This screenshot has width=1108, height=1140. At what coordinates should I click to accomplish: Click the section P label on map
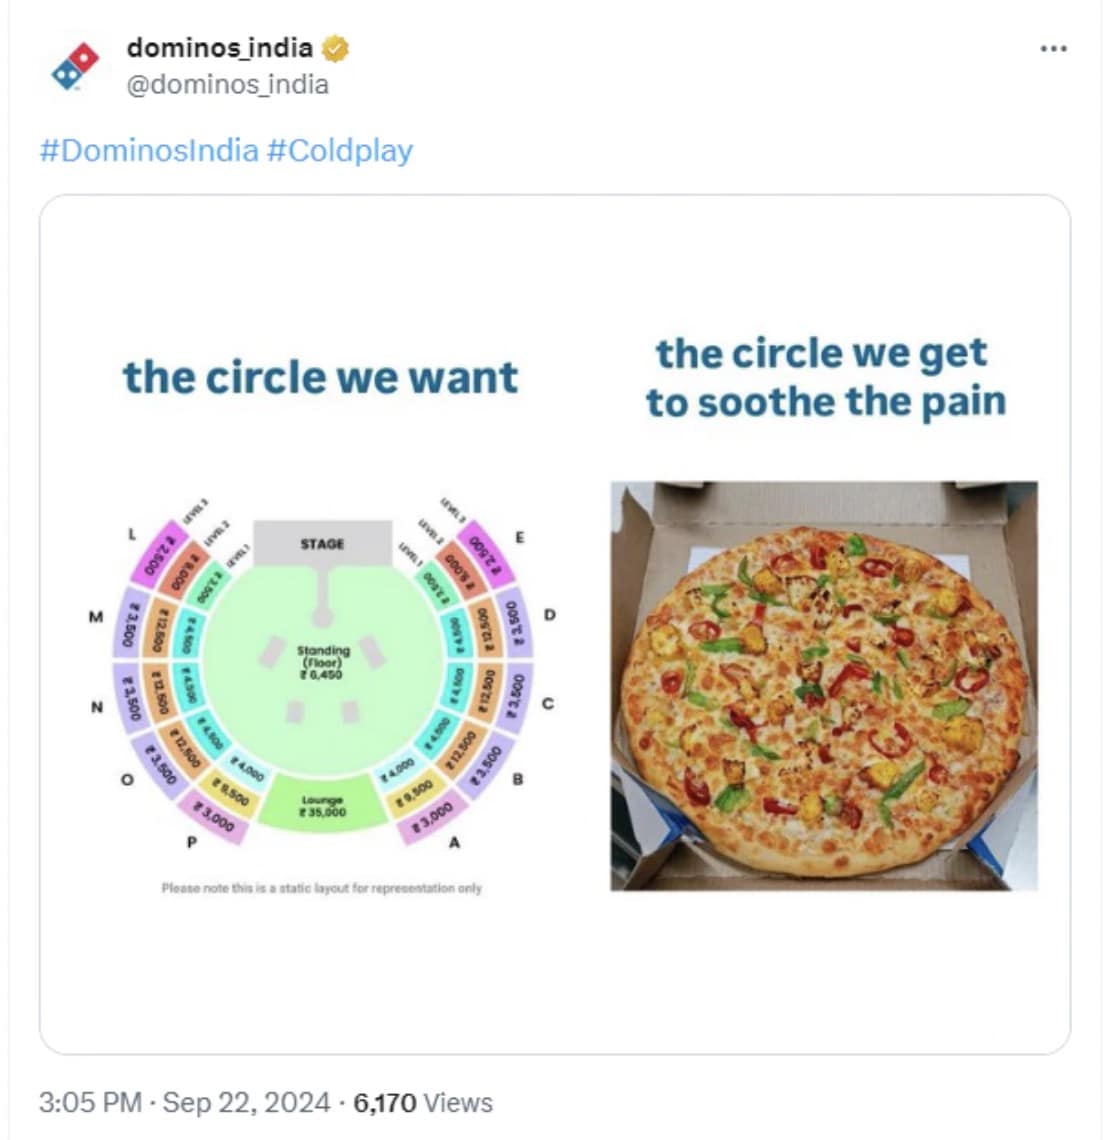click(x=192, y=843)
